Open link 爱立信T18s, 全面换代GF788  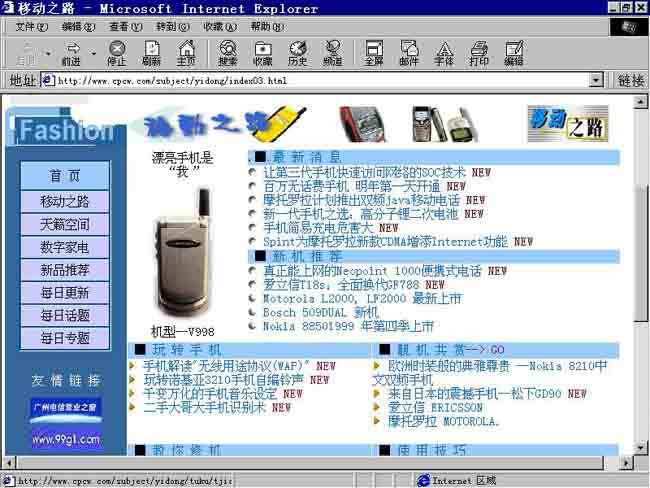click(342, 285)
